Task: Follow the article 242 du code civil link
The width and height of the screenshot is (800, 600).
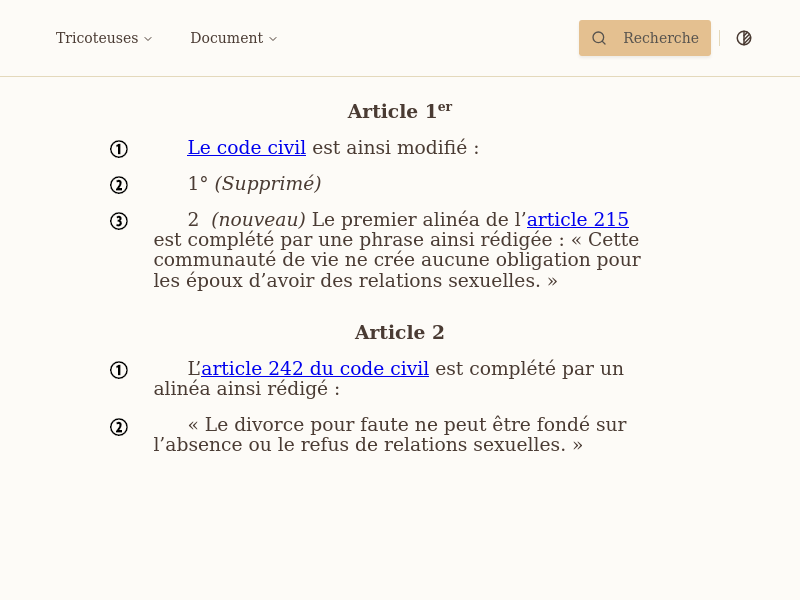Action: pos(315,368)
